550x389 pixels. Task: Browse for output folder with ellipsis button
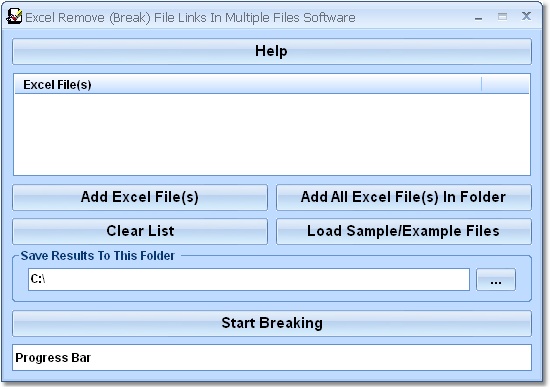[x=496, y=280]
